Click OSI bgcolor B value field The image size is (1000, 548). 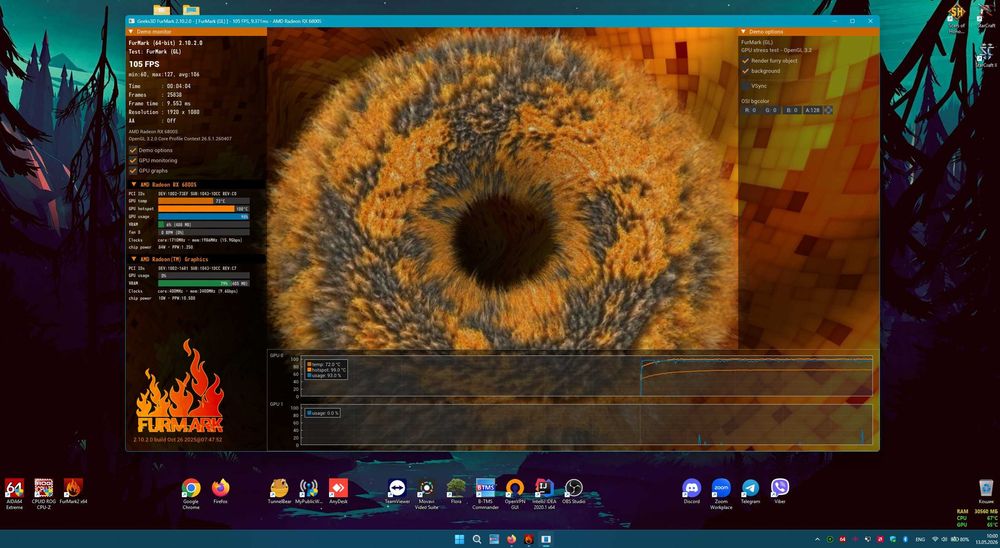[791, 110]
